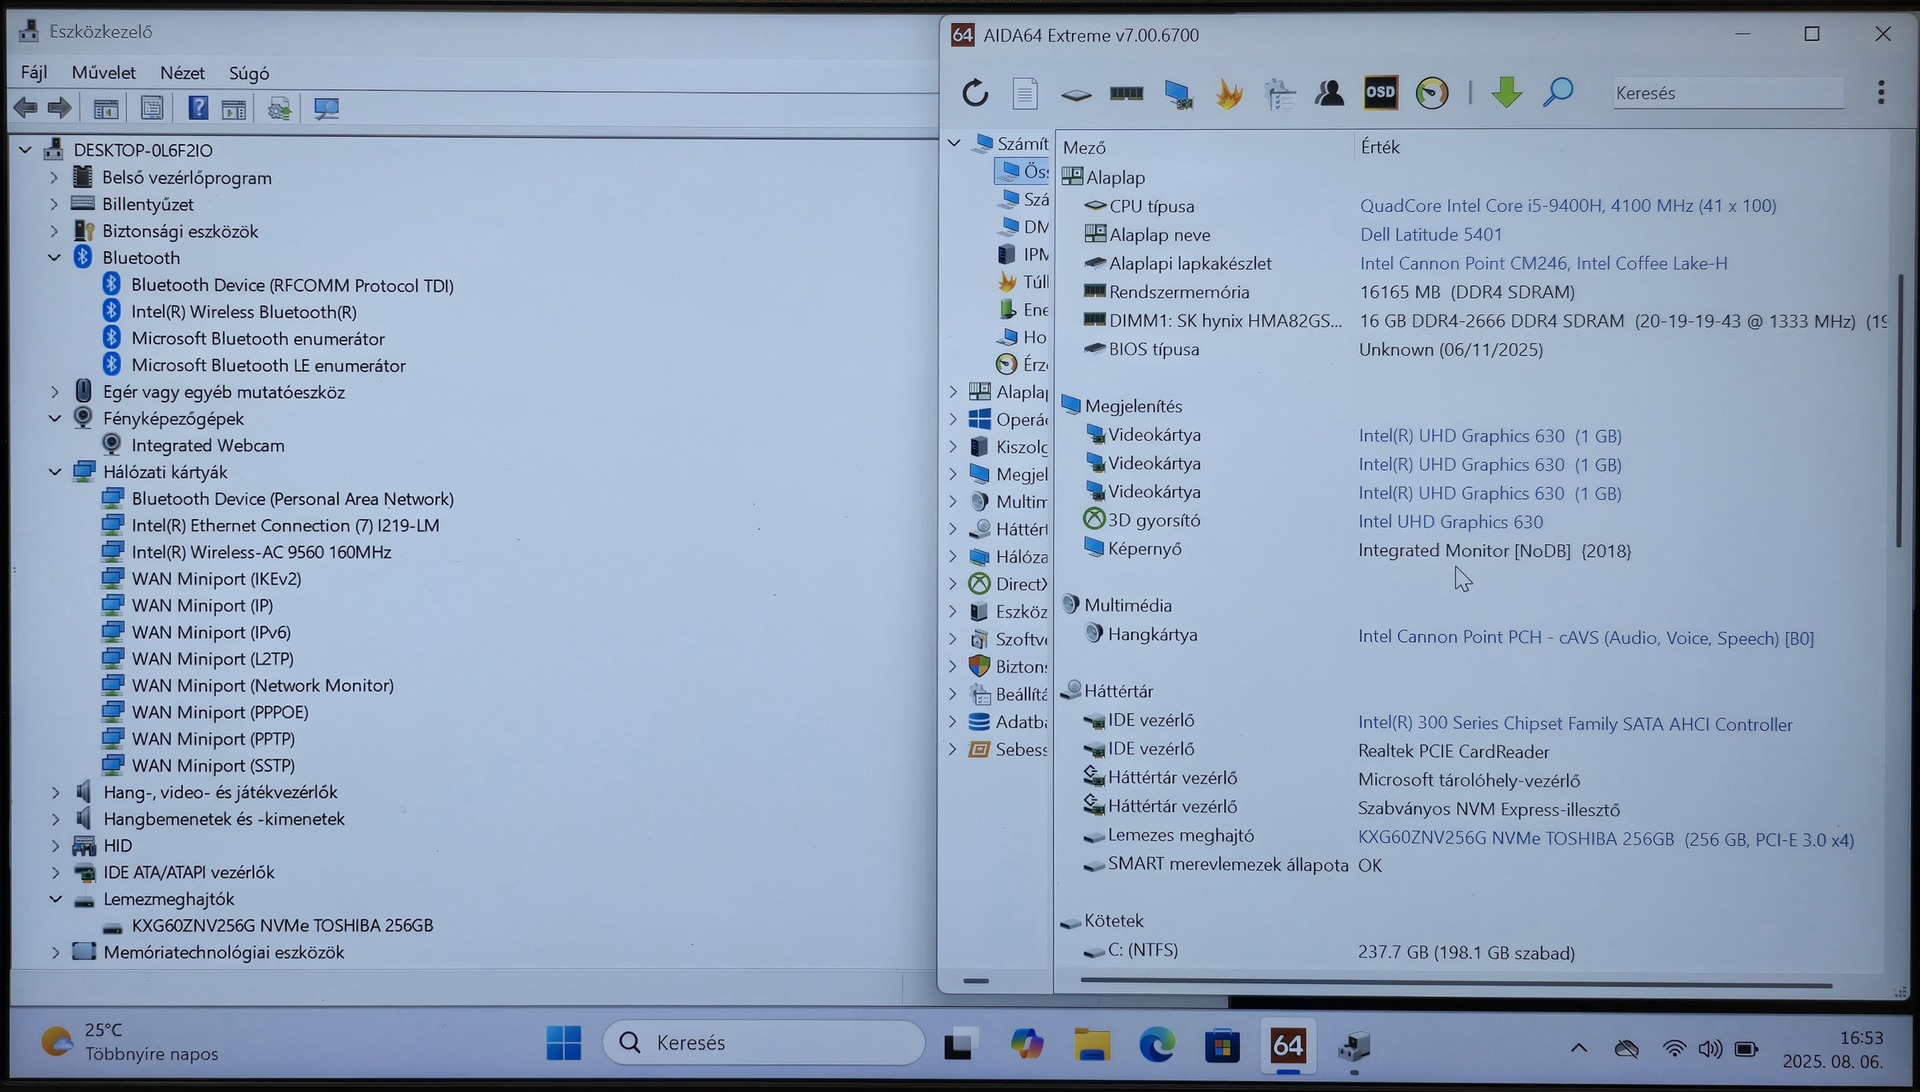
Task: Click the AIDA64 refresh icon
Action: click(975, 94)
